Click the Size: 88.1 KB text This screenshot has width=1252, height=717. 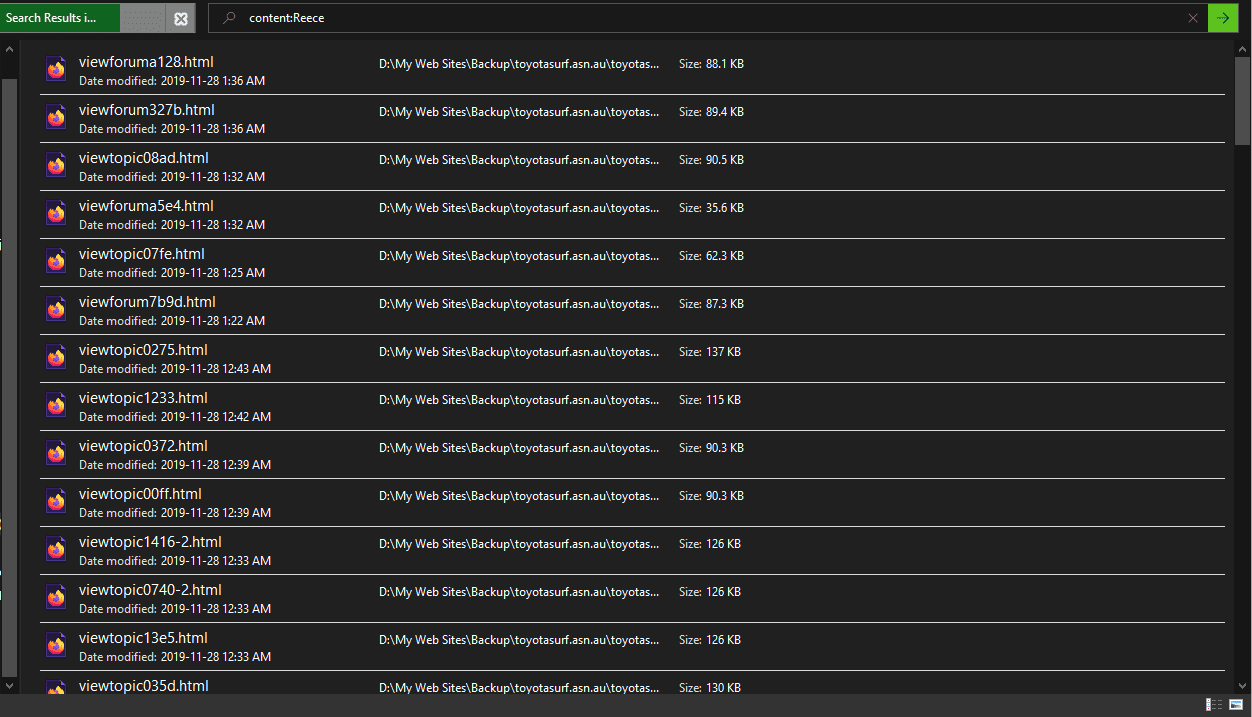coord(711,64)
